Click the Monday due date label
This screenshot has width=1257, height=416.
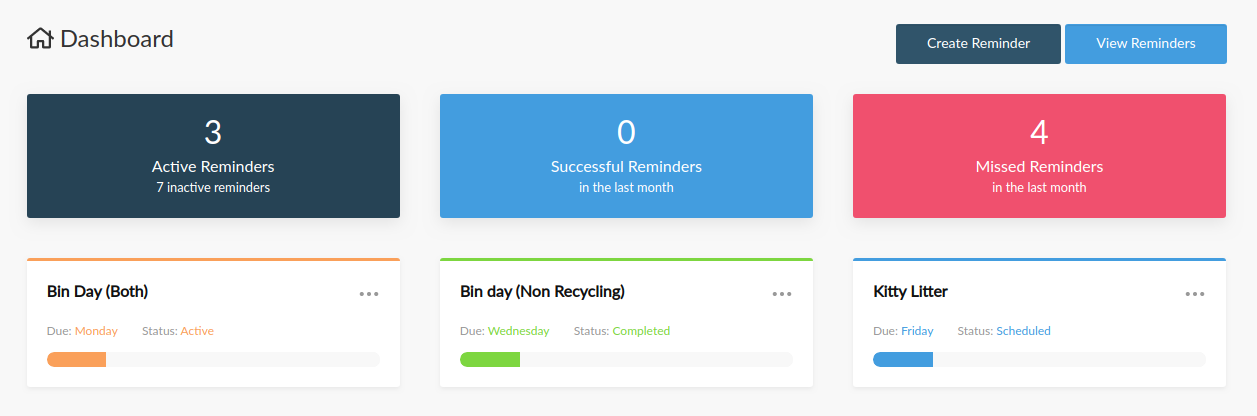[96, 331]
